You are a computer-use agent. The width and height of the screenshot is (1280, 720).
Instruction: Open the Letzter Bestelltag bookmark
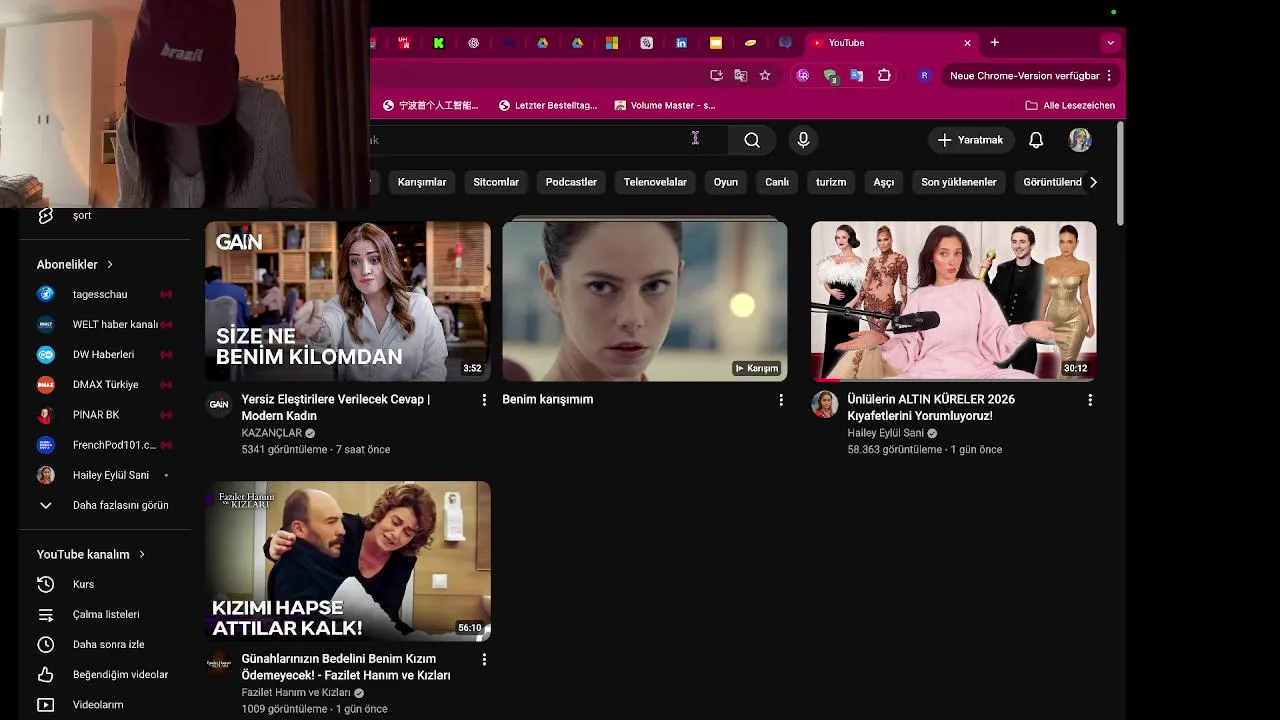(x=548, y=105)
